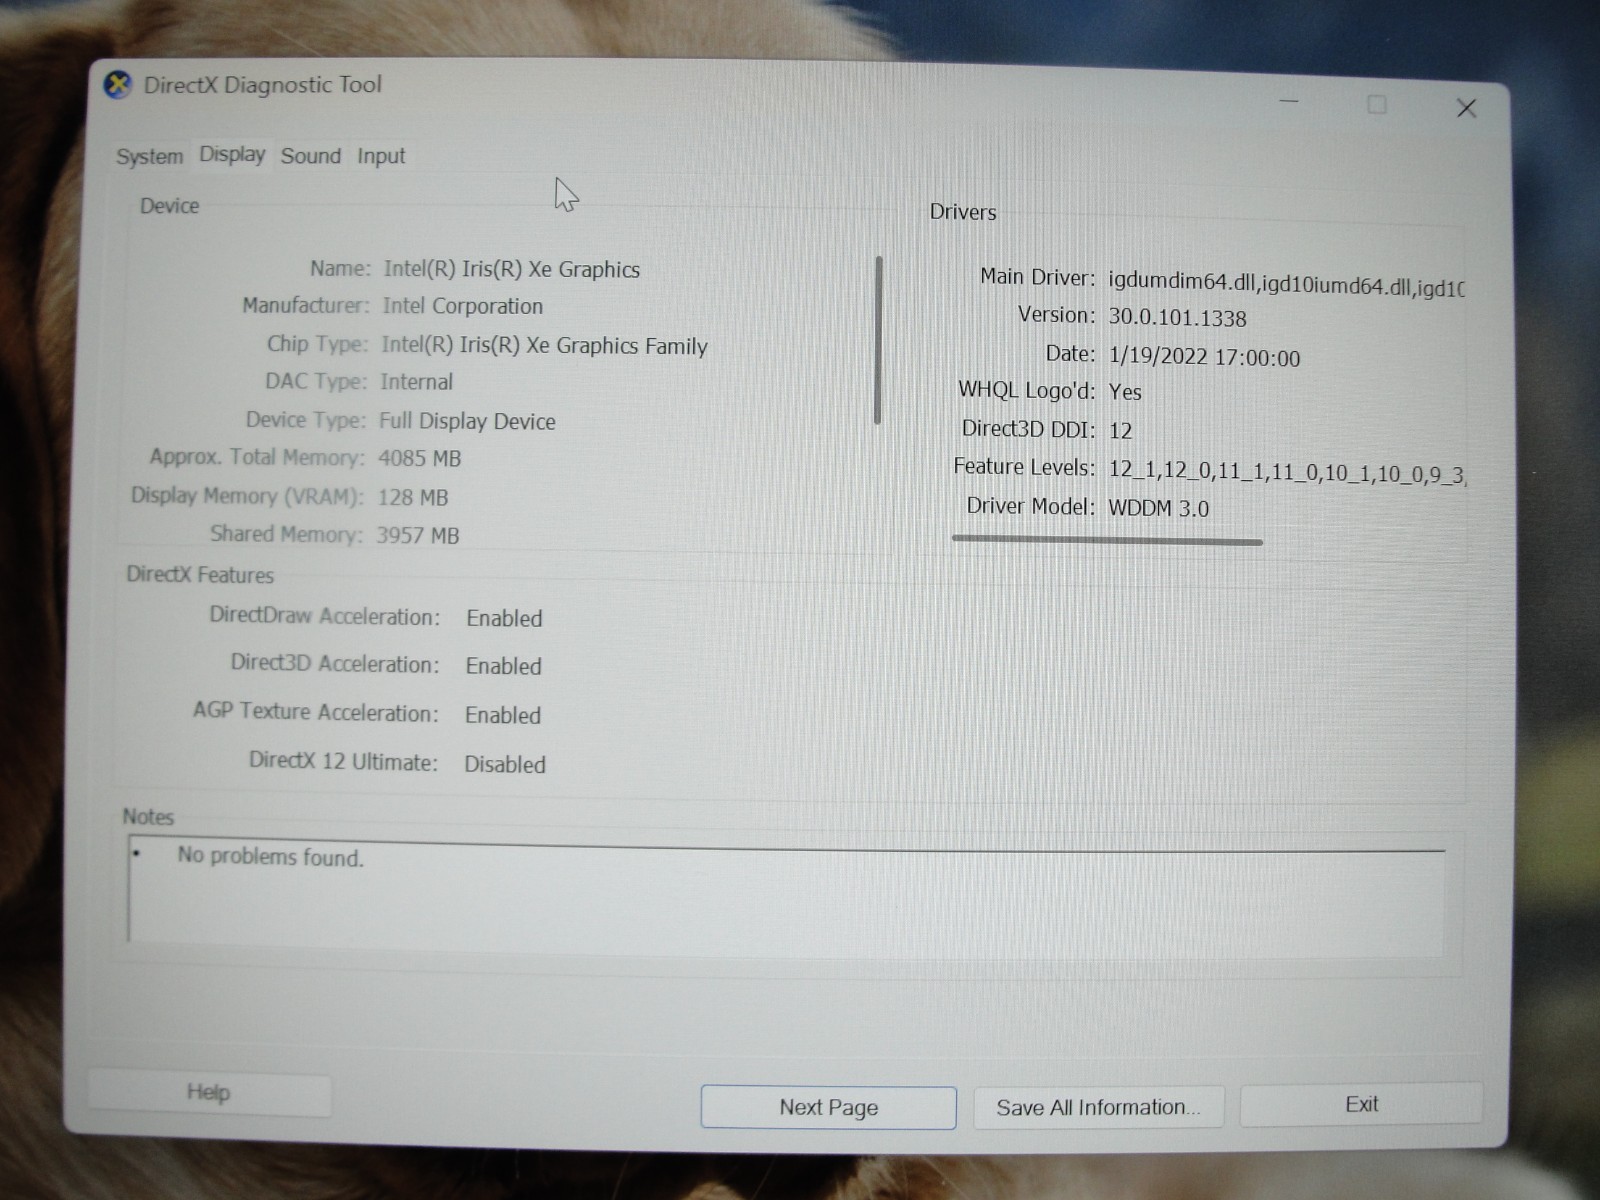Viewport: 1600px width, 1200px height.
Task: Minimize the DirectX Diagnostic Tool window
Action: [x=1289, y=102]
